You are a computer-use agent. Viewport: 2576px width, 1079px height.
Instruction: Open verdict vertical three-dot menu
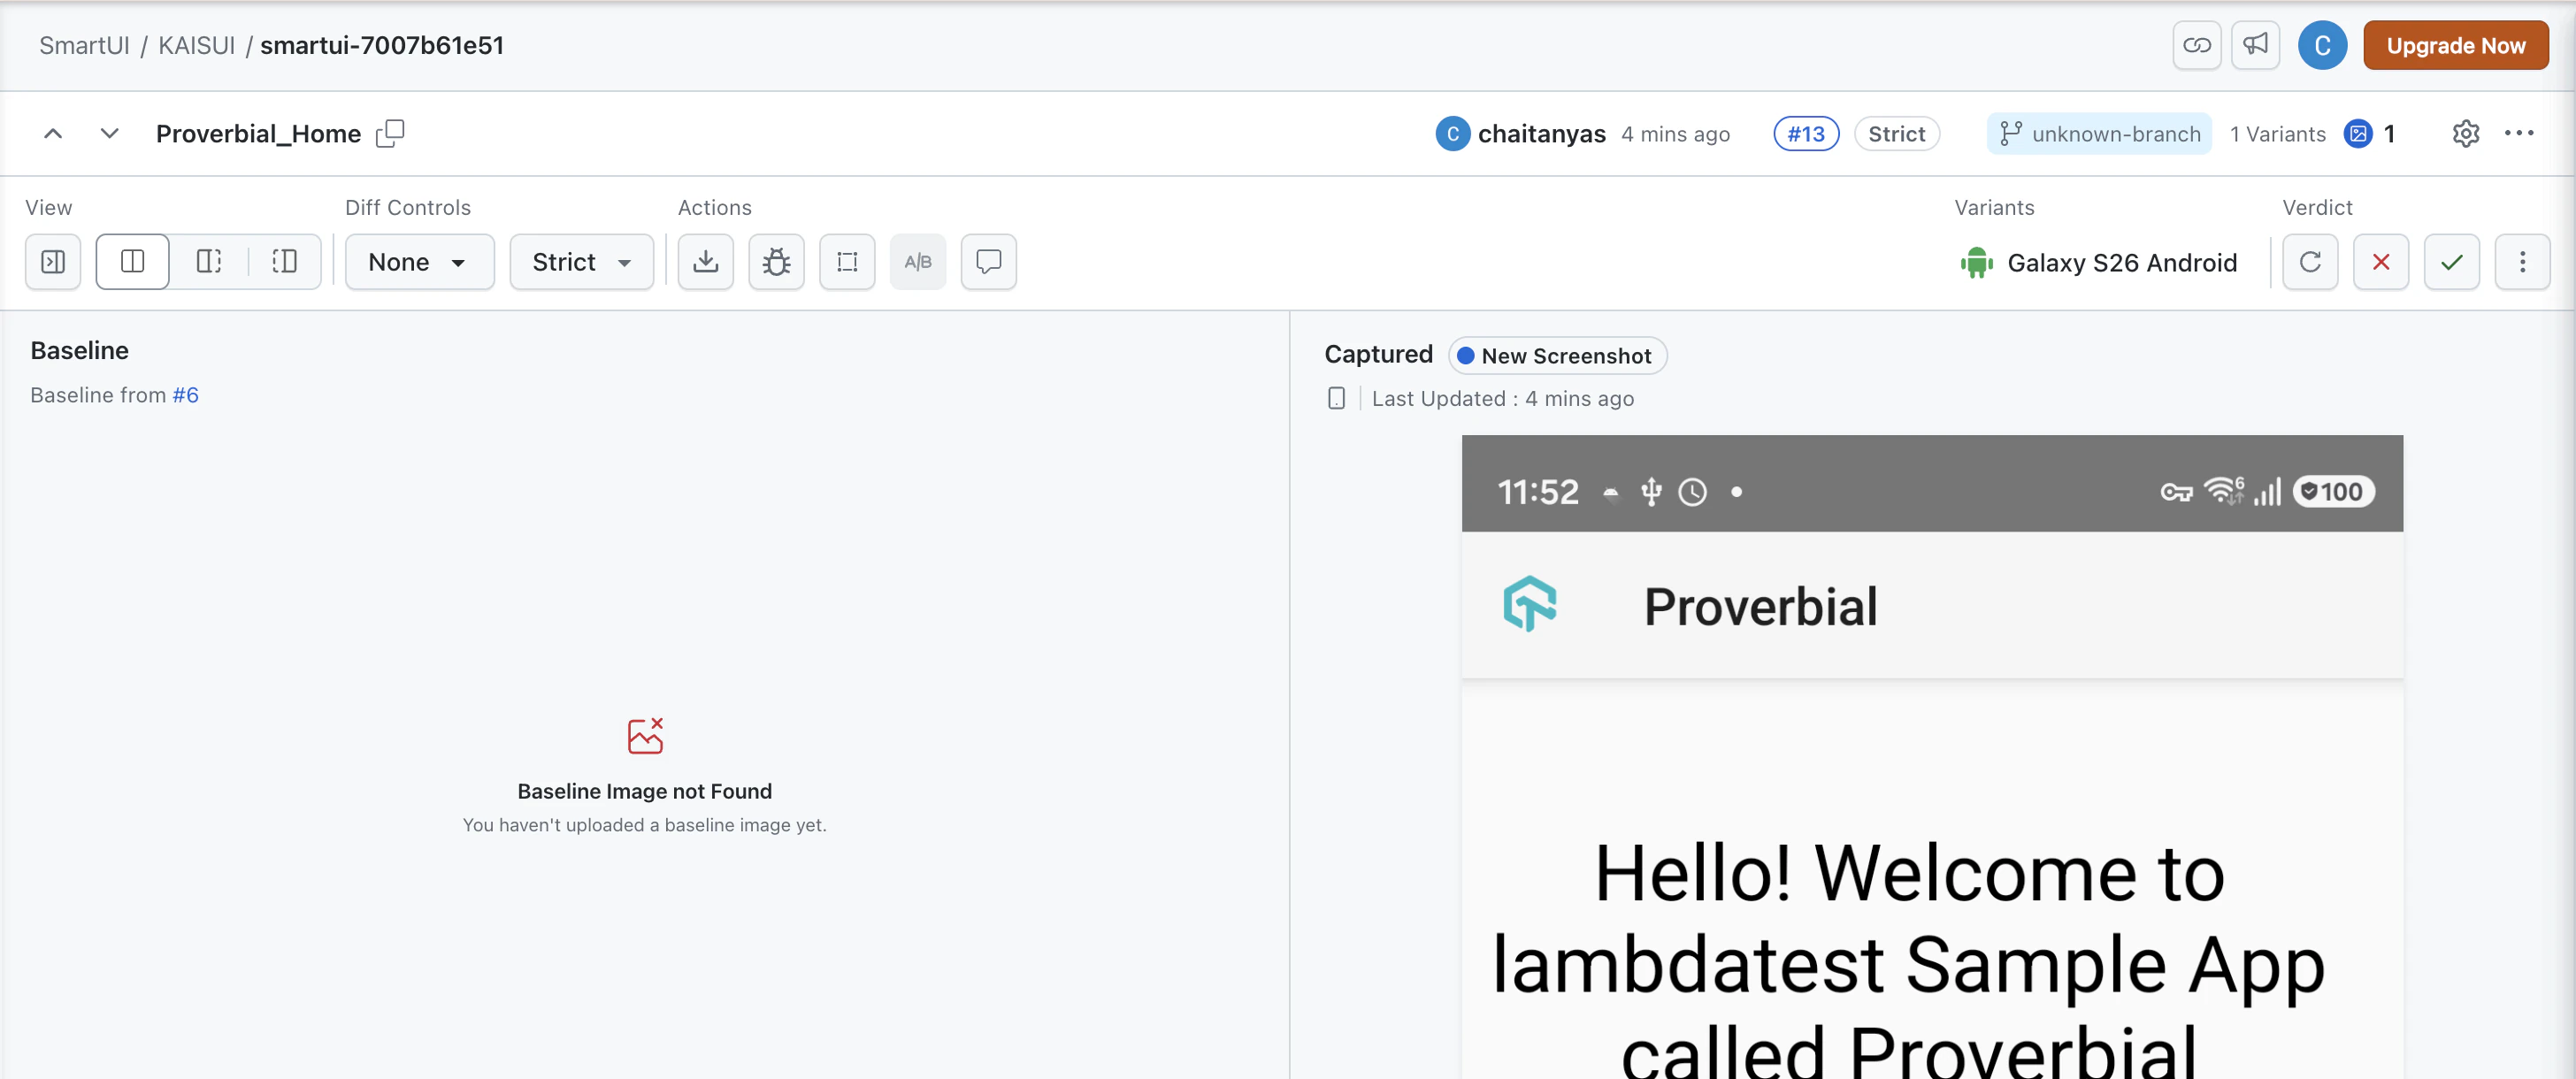click(2522, 262)
